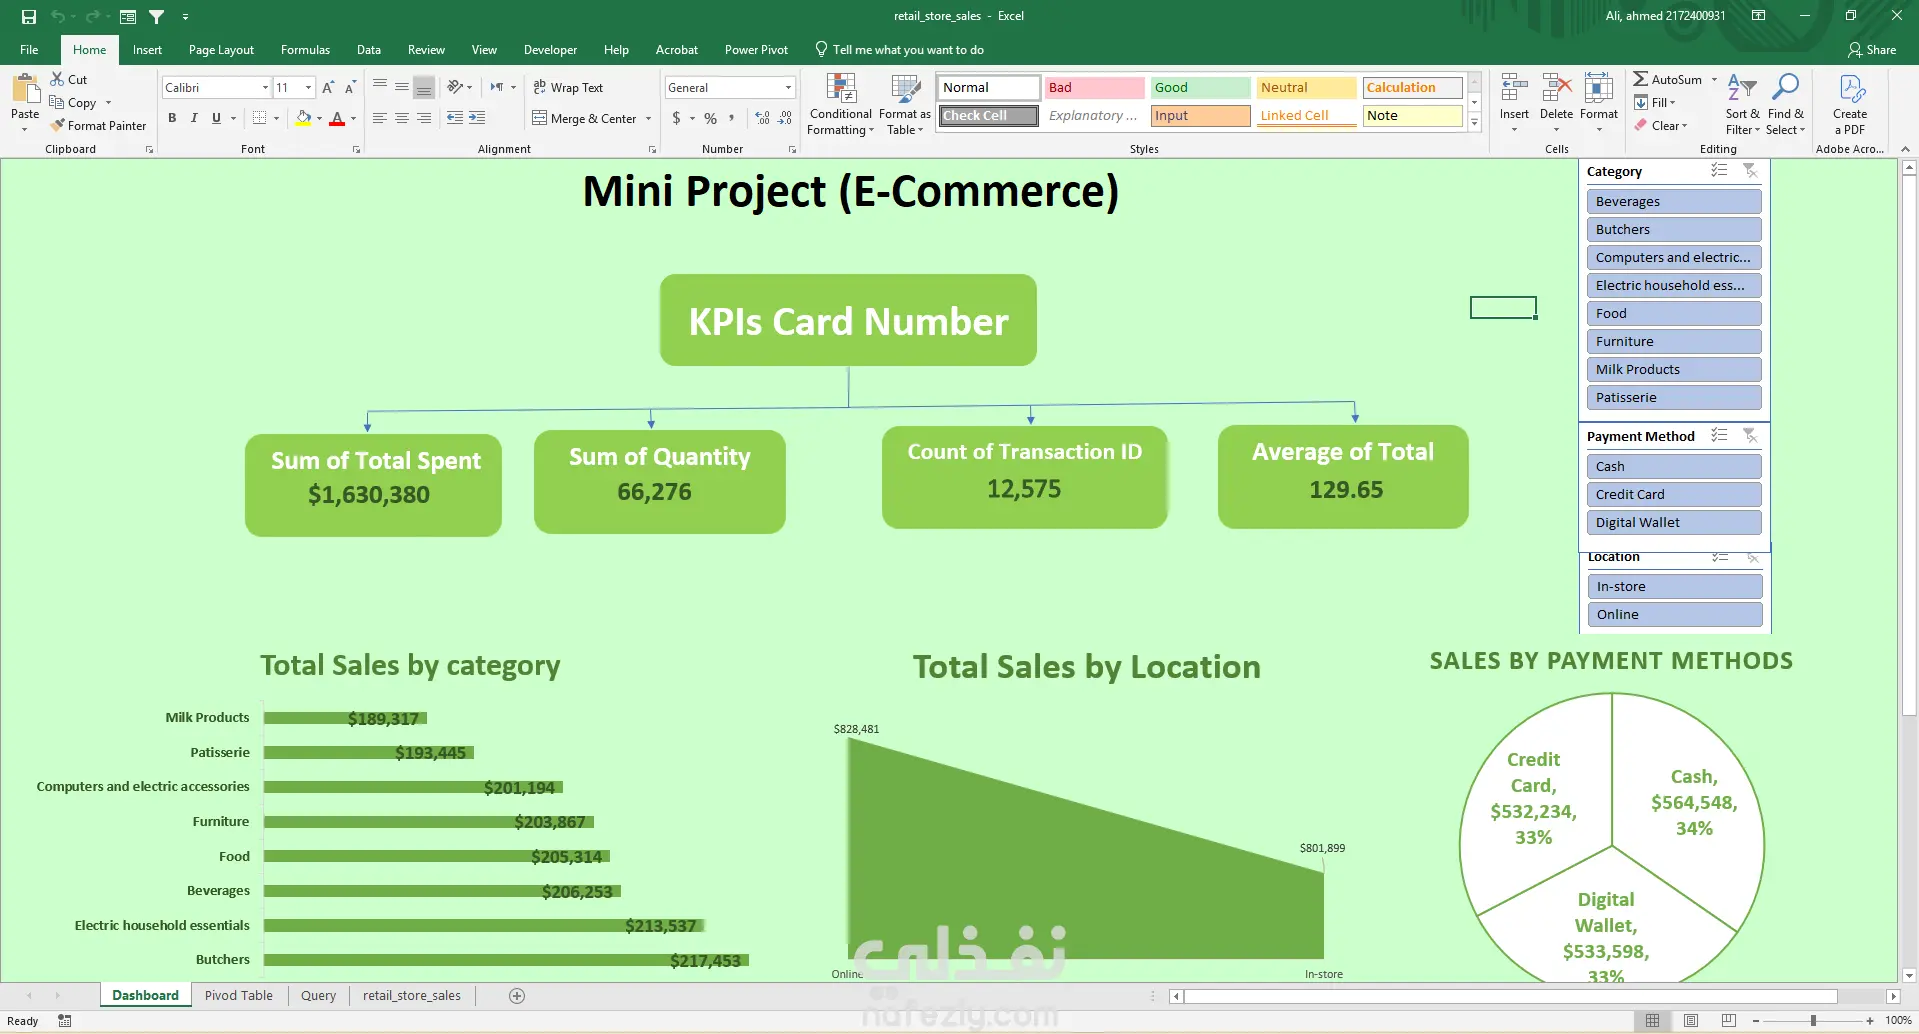The height and width of the screenshot is (1034, 1919).
Task: Open the Orientation icon
Action: (x=455, y=87)
